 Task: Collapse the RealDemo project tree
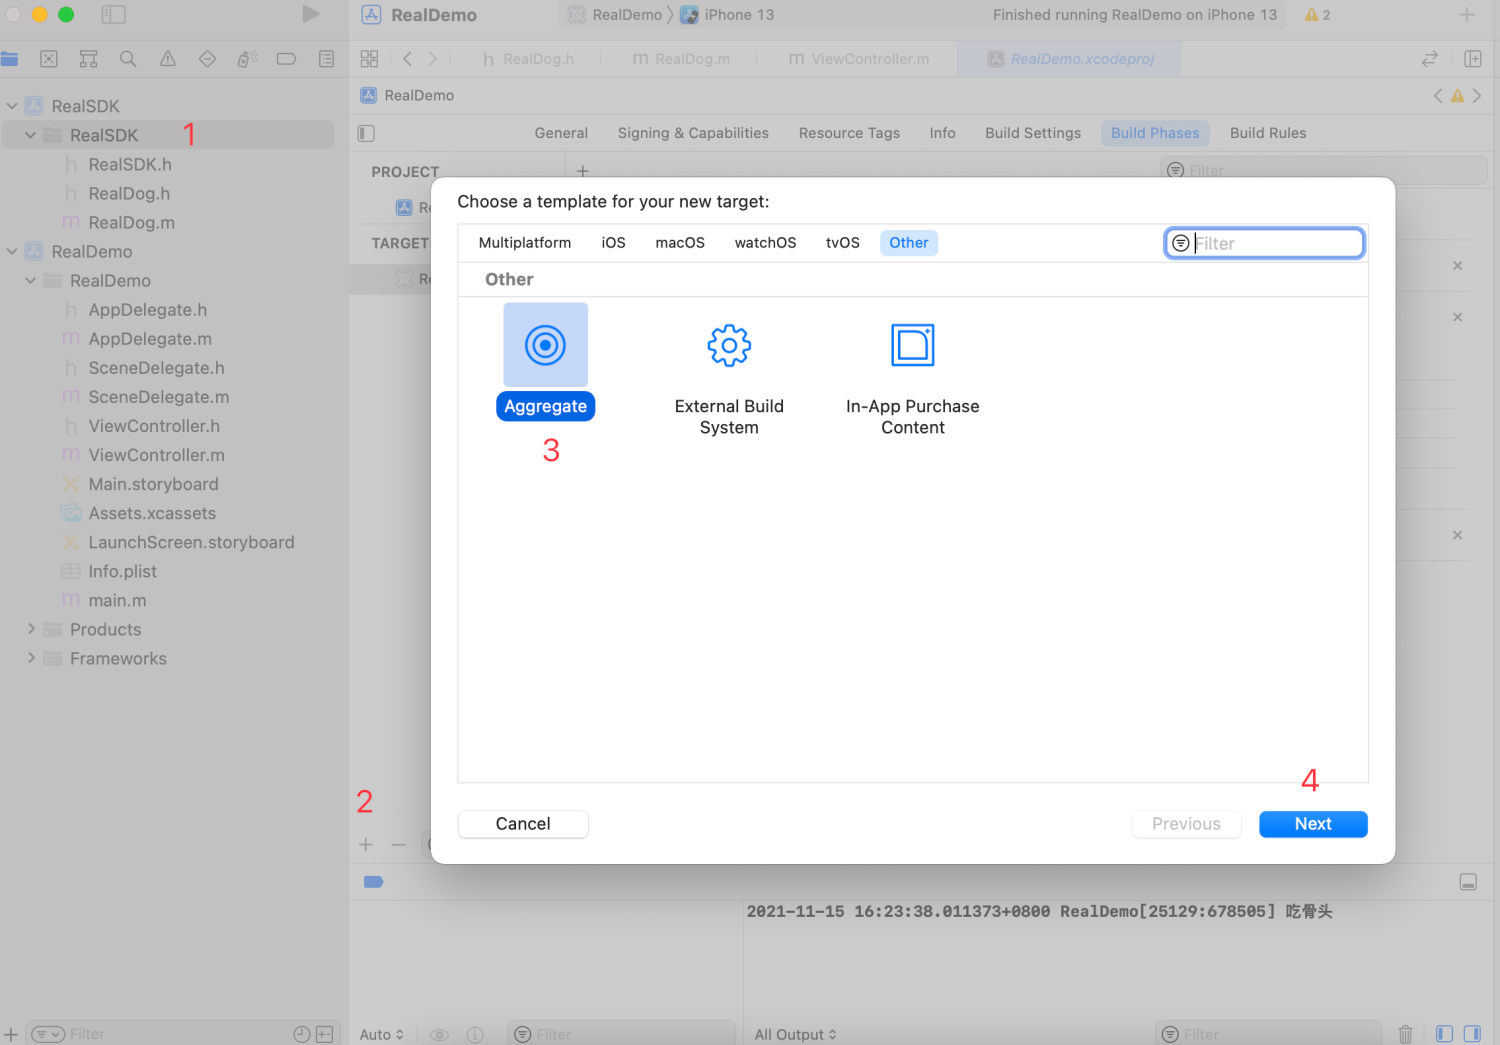12,251
